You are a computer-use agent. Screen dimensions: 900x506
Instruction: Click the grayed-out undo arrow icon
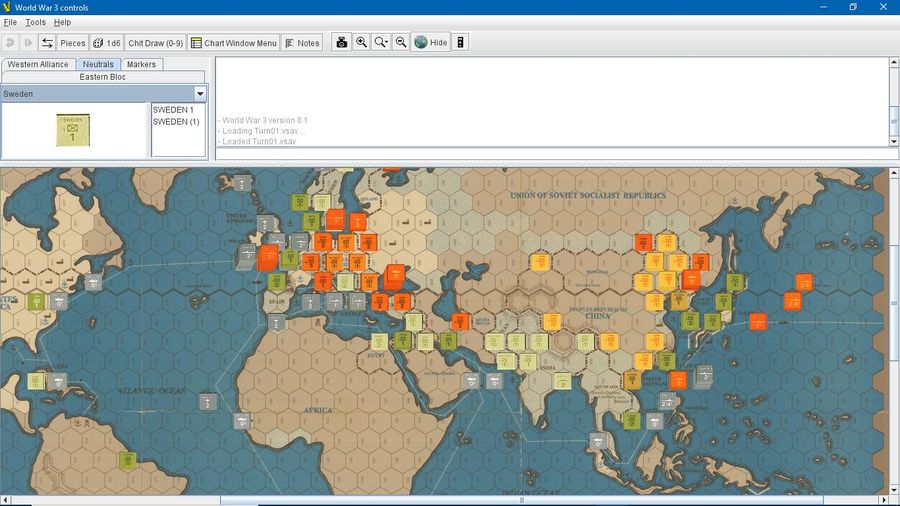[10, 43]
